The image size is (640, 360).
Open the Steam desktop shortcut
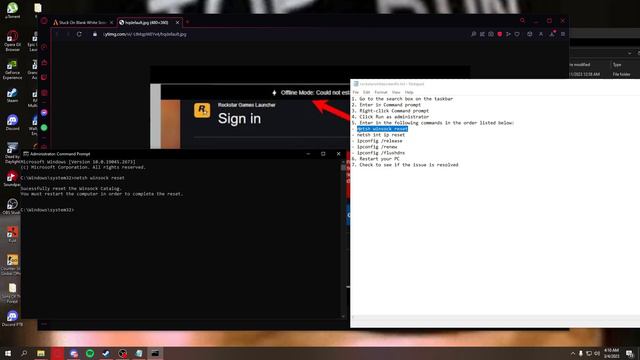pyautogui.click(x=12, y=96)
